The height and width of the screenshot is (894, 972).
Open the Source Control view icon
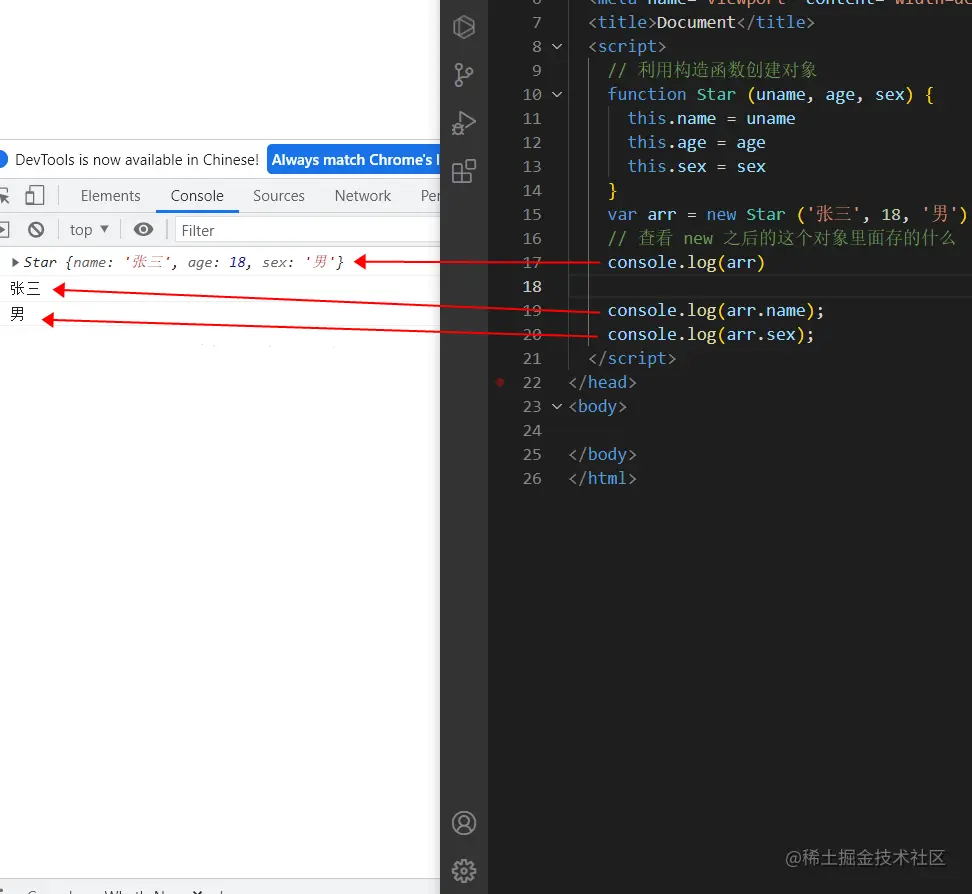point(464,74)
